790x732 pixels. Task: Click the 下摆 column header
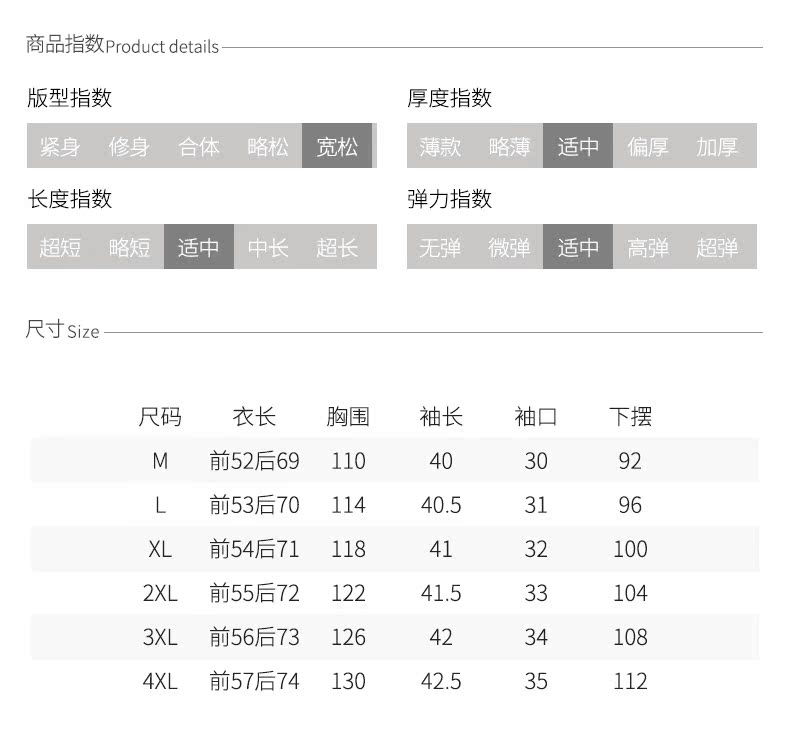(x=630, y=416)
